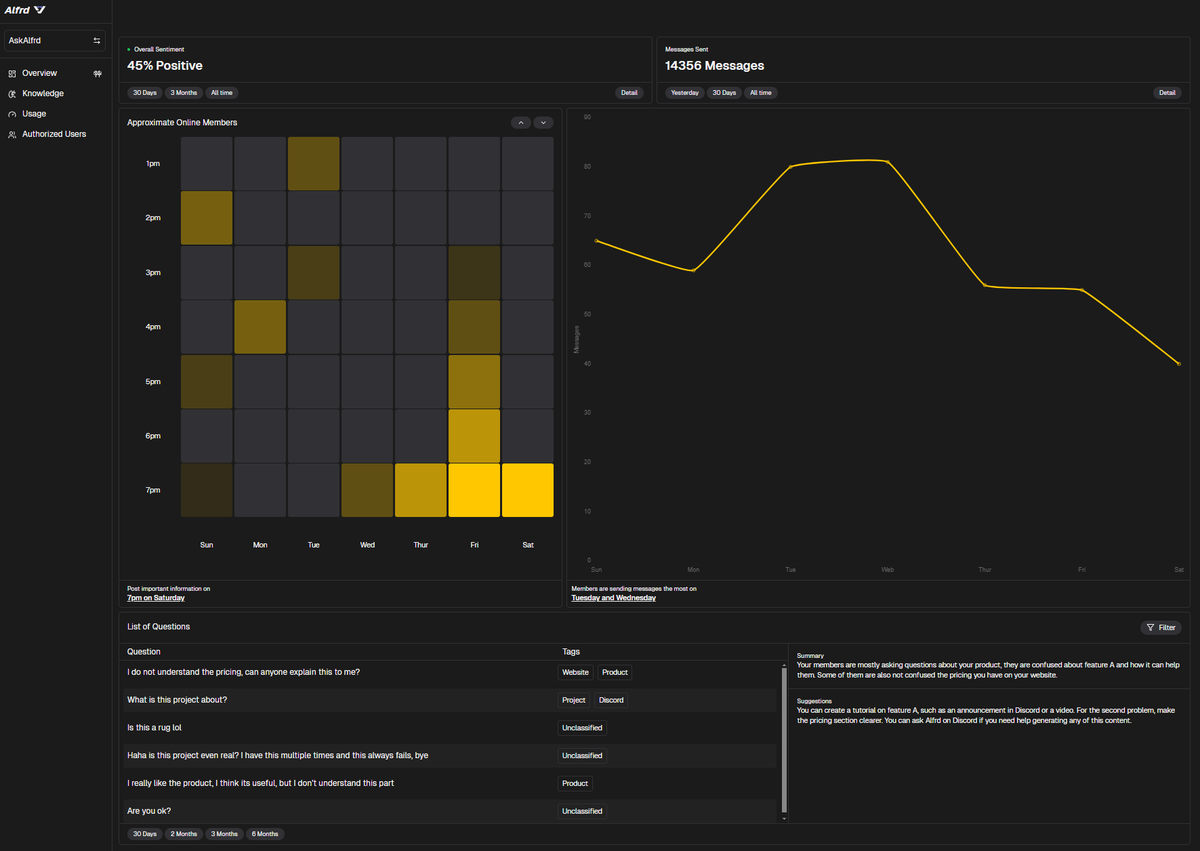Set Overall Sentiment range to 30 Days
The width and height of the screenshot is (1200, 851).
pyautogui.click(x=144, y=93)
